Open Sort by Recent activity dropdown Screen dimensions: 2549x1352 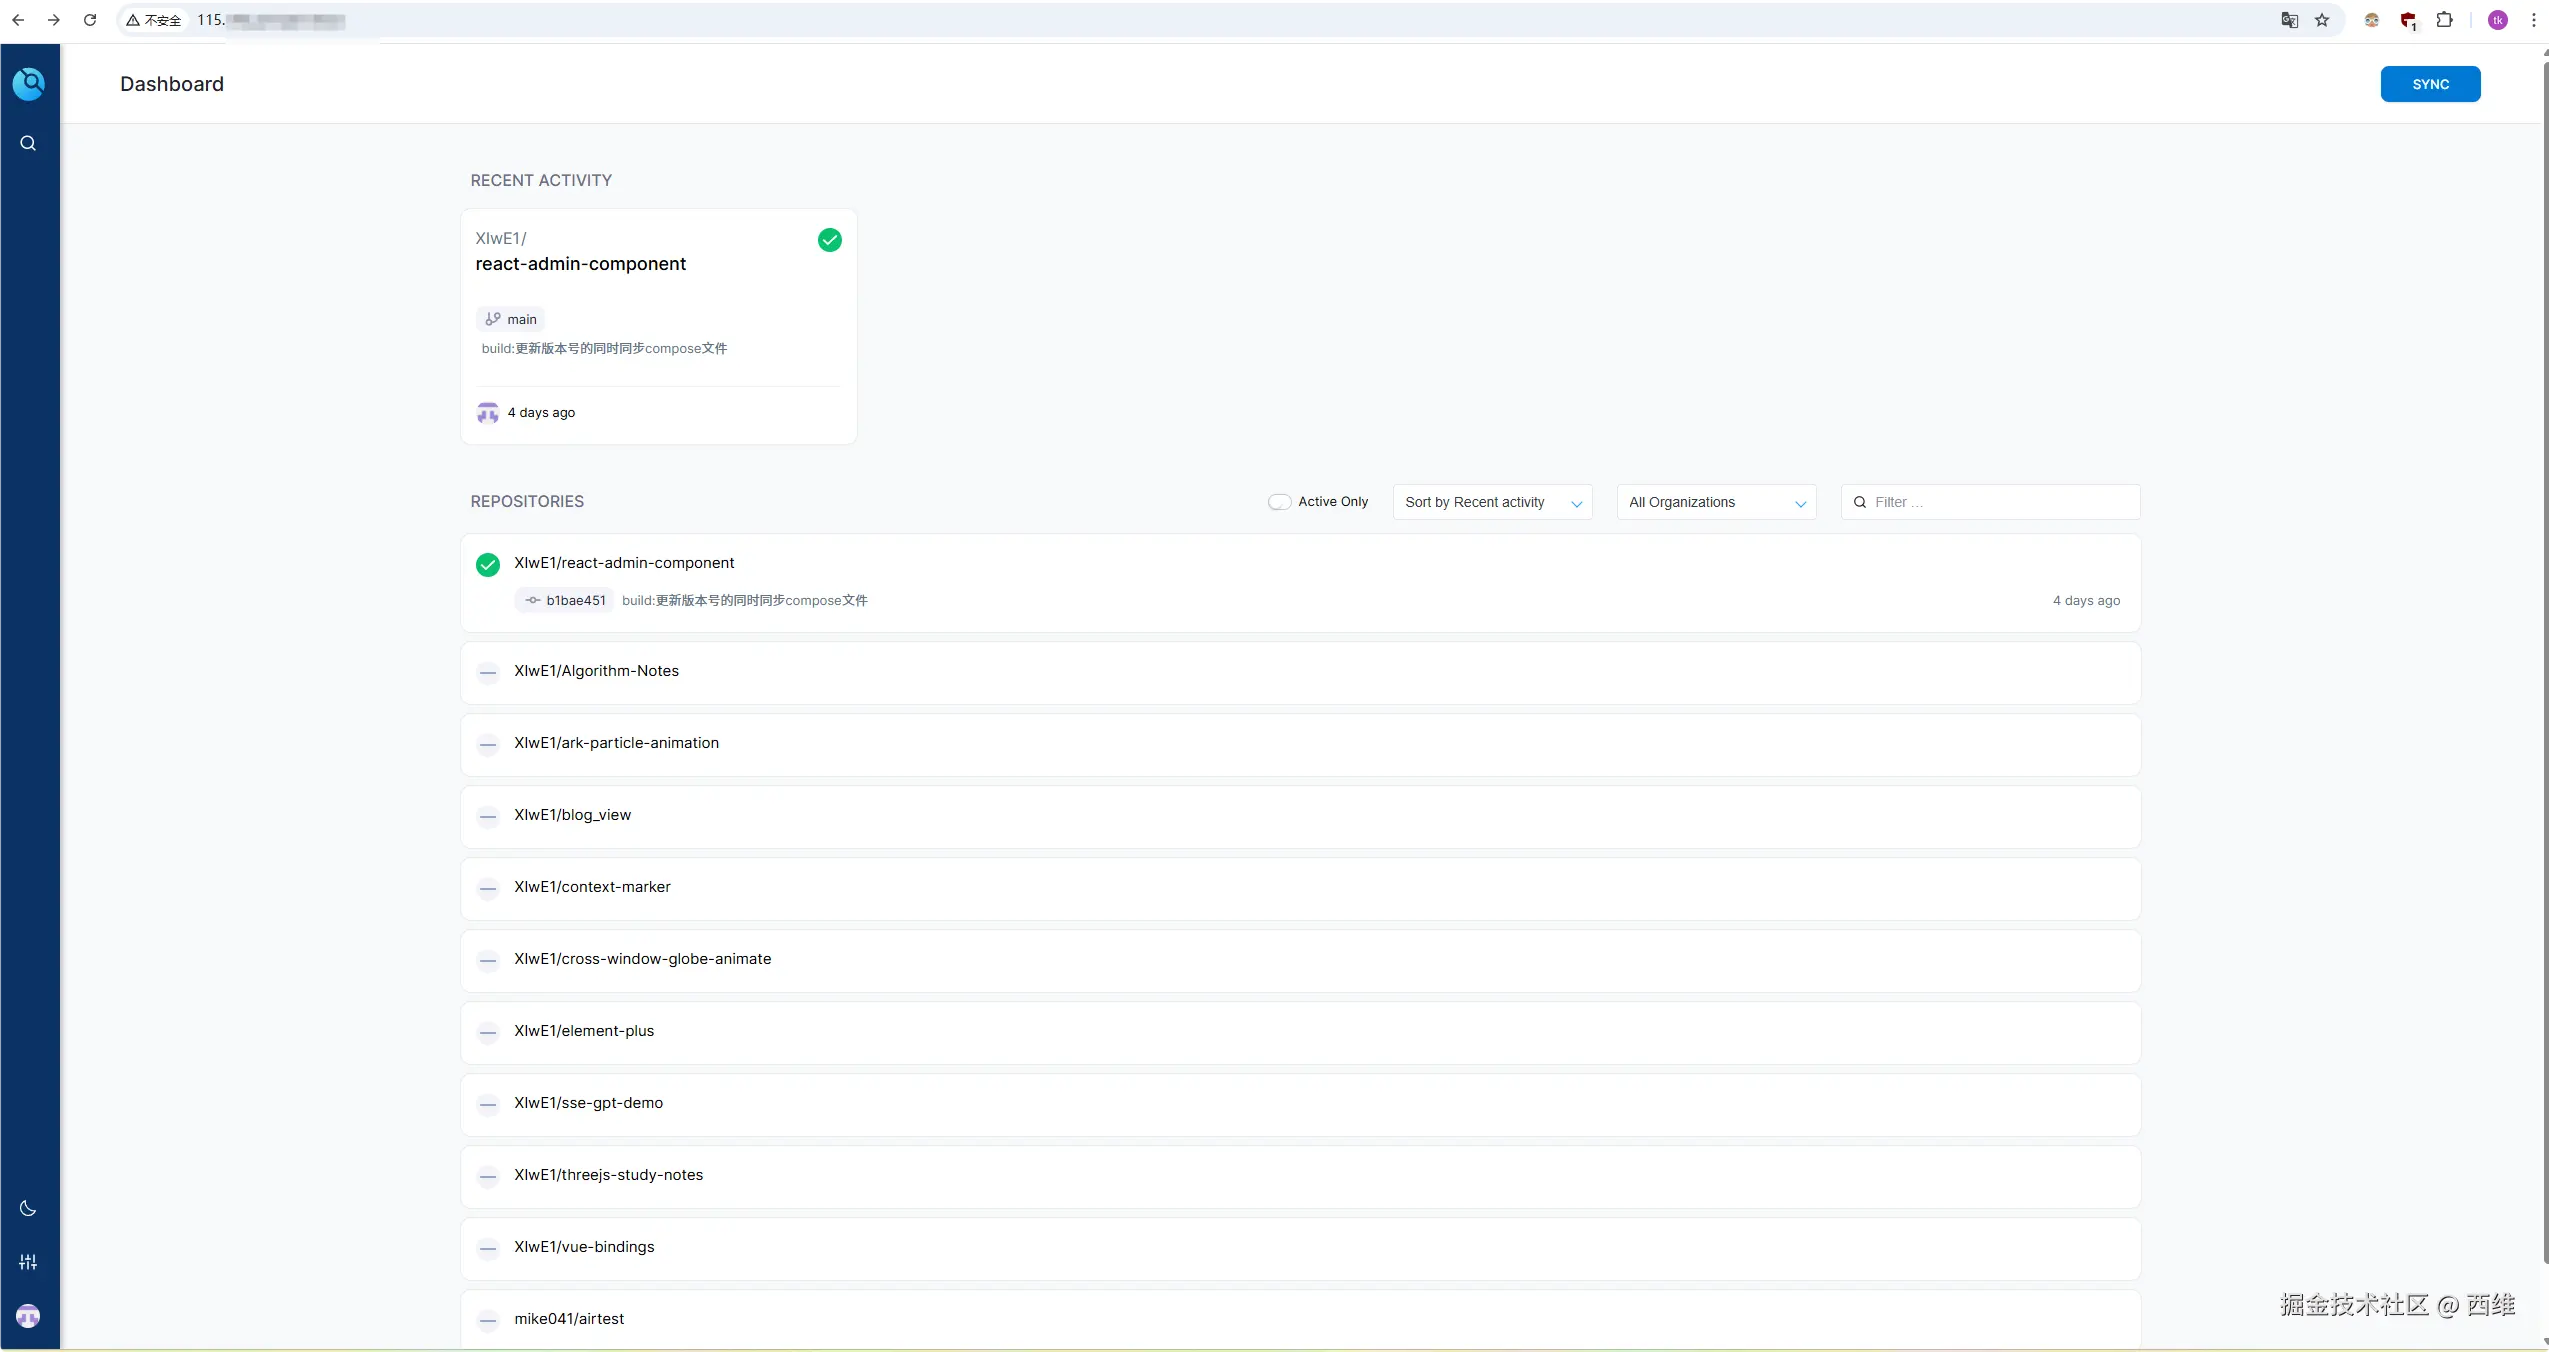1491,502
